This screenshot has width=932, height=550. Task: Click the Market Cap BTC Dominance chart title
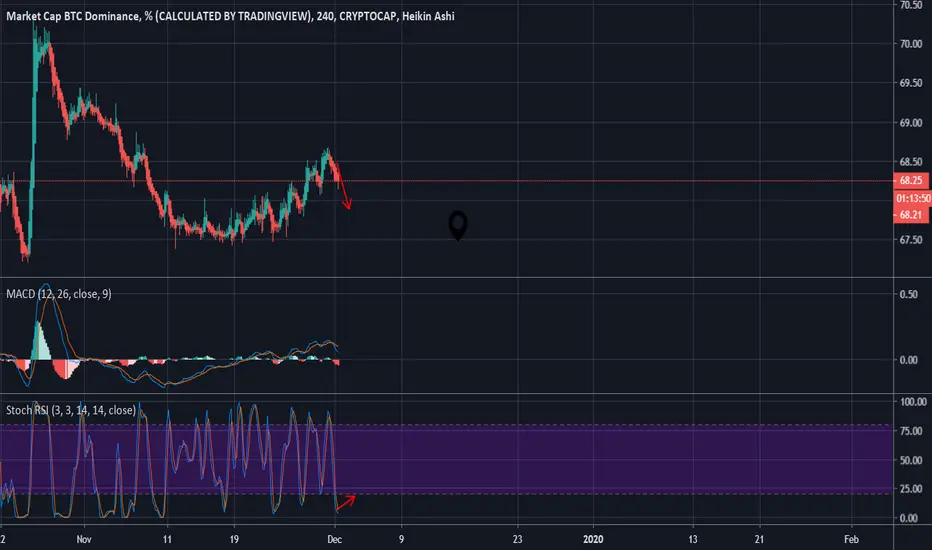(230, 16)
